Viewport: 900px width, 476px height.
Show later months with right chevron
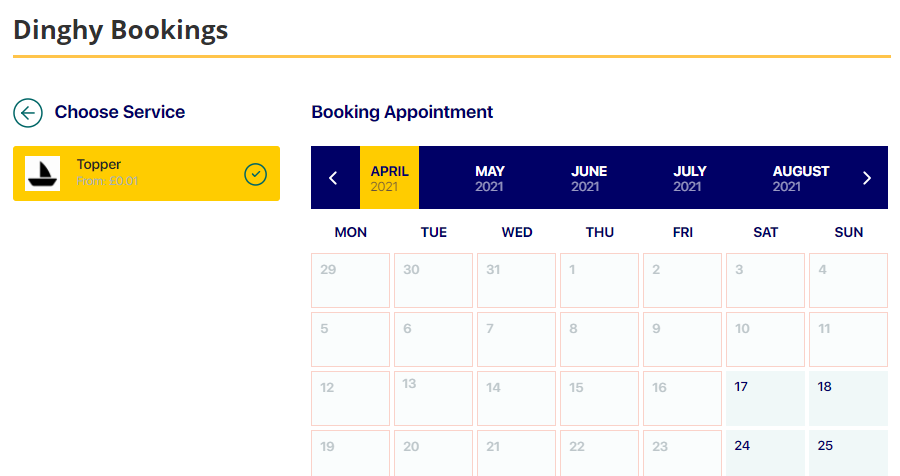click(x=867, y=178)
